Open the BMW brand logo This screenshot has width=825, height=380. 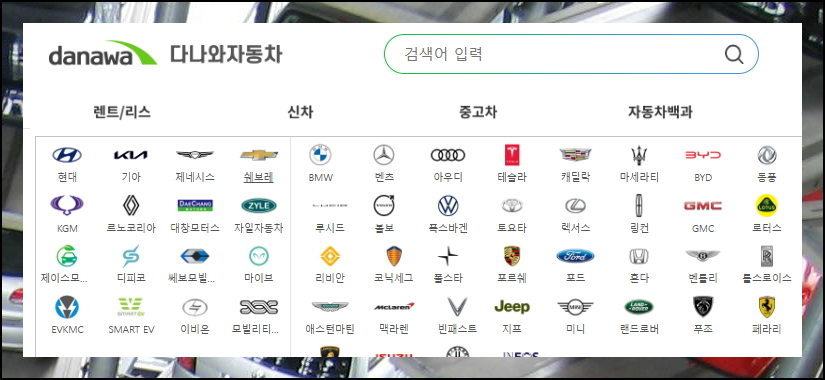tap(320, 155)
